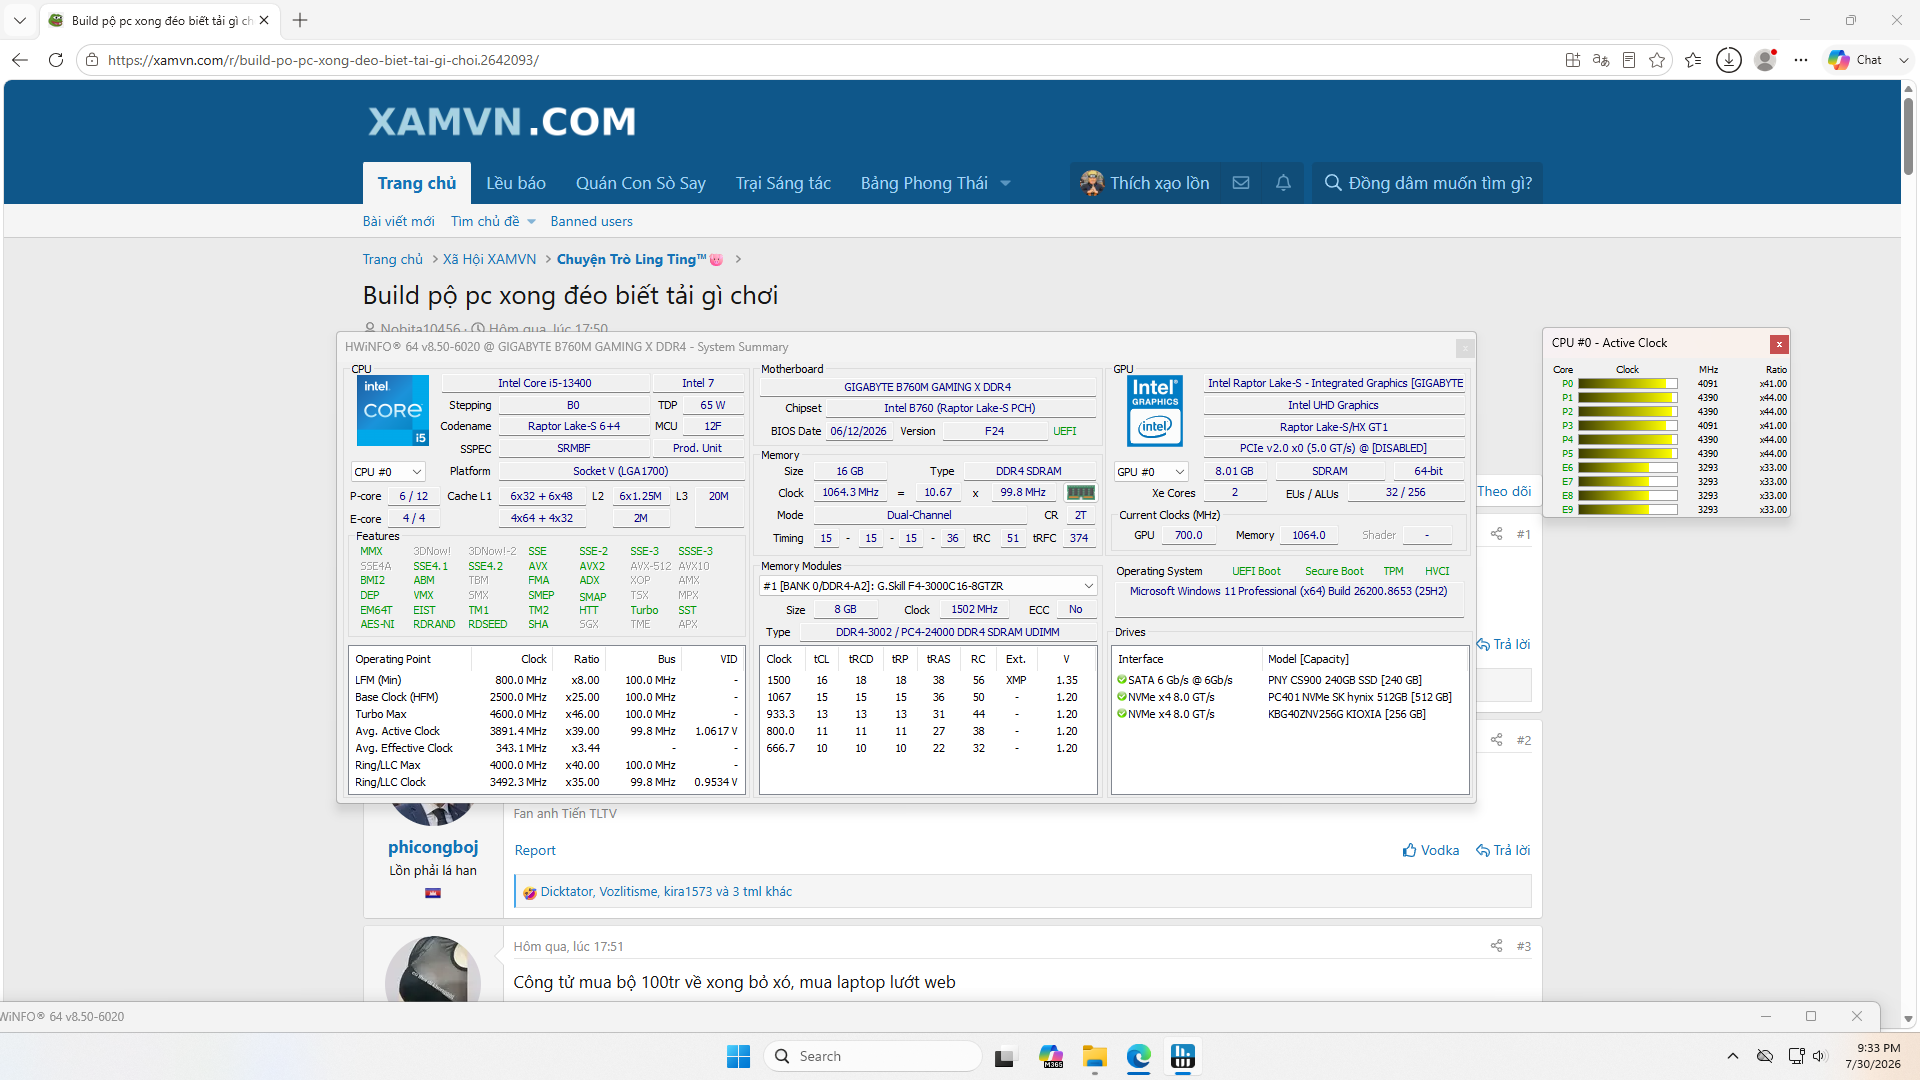Open the notifications bell icon
This screenshot has height=1080, width=1920.
(x=1283, y=183)
